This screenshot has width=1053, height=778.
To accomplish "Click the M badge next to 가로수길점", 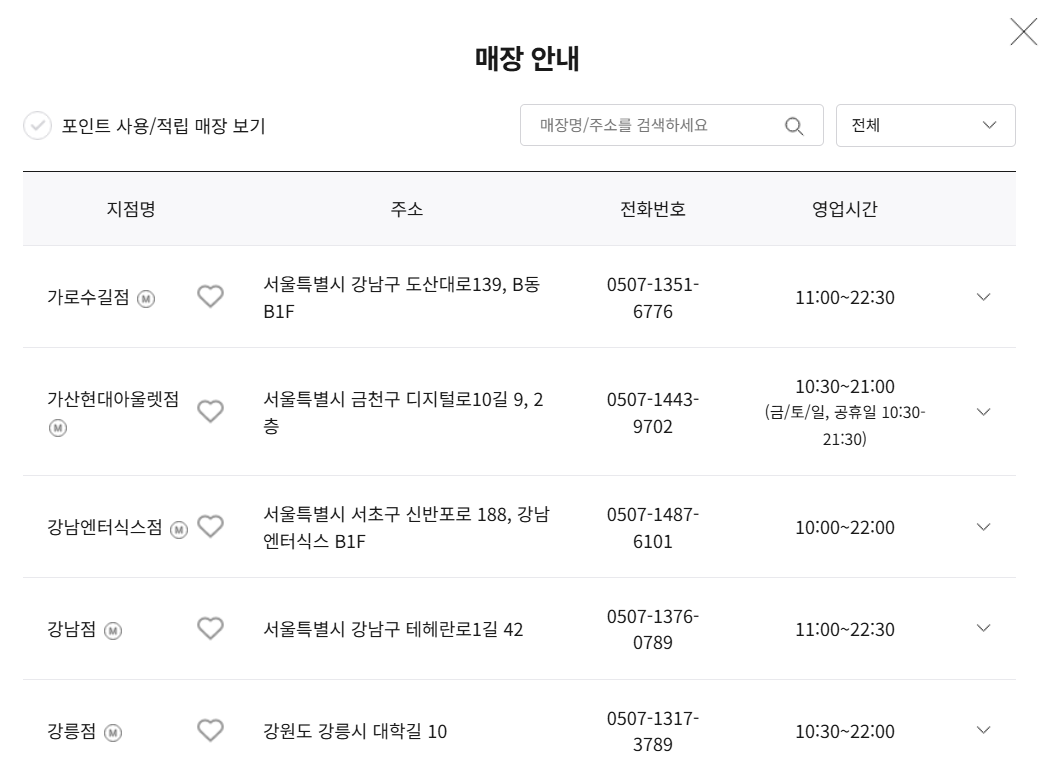I will click(x=146, y=298).
